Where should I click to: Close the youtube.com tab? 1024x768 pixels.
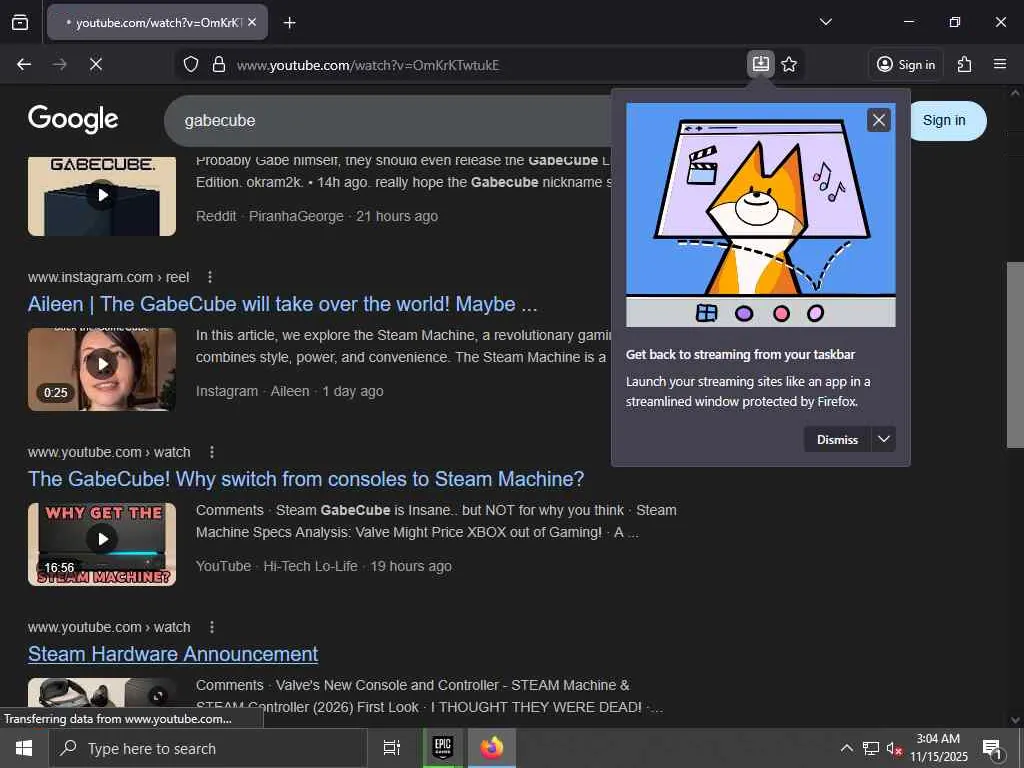coord(252,22)
